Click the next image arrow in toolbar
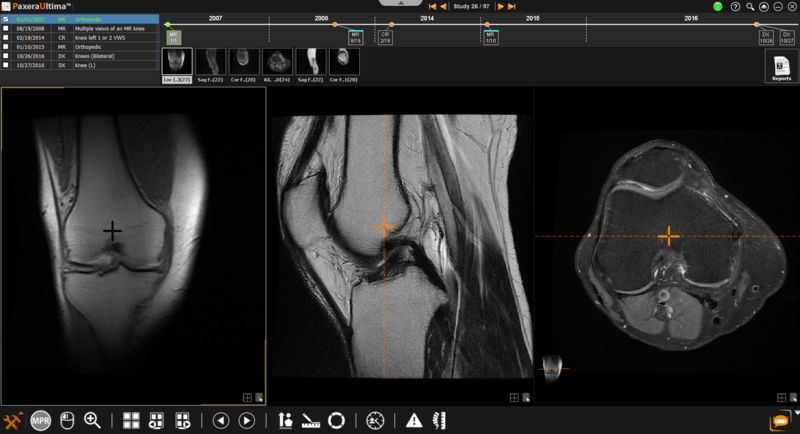Image resolution: width=800 pixels, height=434 pixels. pyautogui.click(x=246, y=420)
